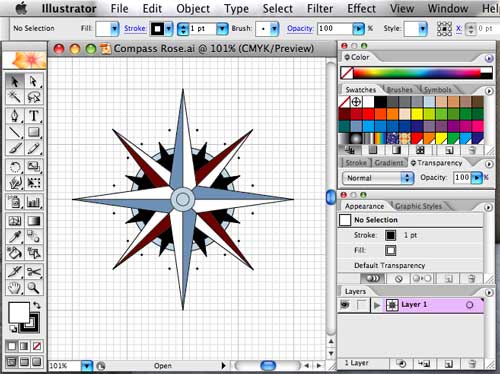This screenshot has height=374, width=500.
Task: Select the Rectangle tool
Action: (x=34, y=132)
